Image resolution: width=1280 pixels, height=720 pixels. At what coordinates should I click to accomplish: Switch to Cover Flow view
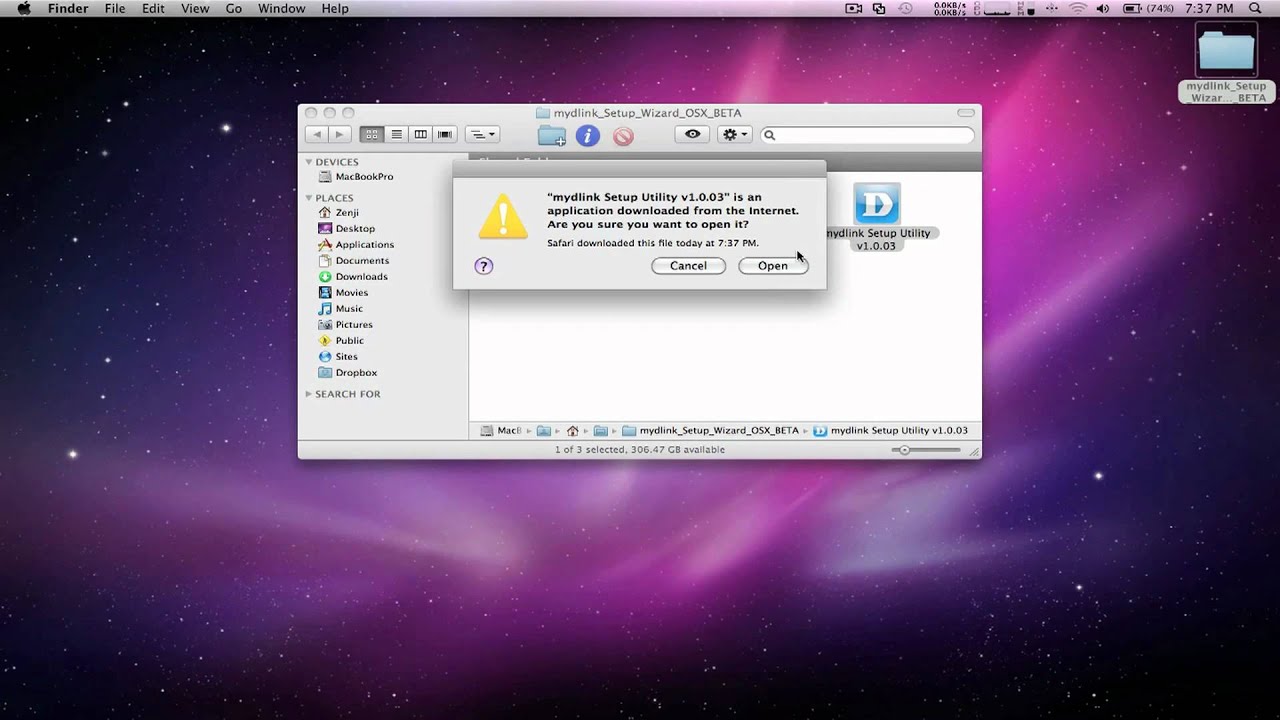point(445,134)
